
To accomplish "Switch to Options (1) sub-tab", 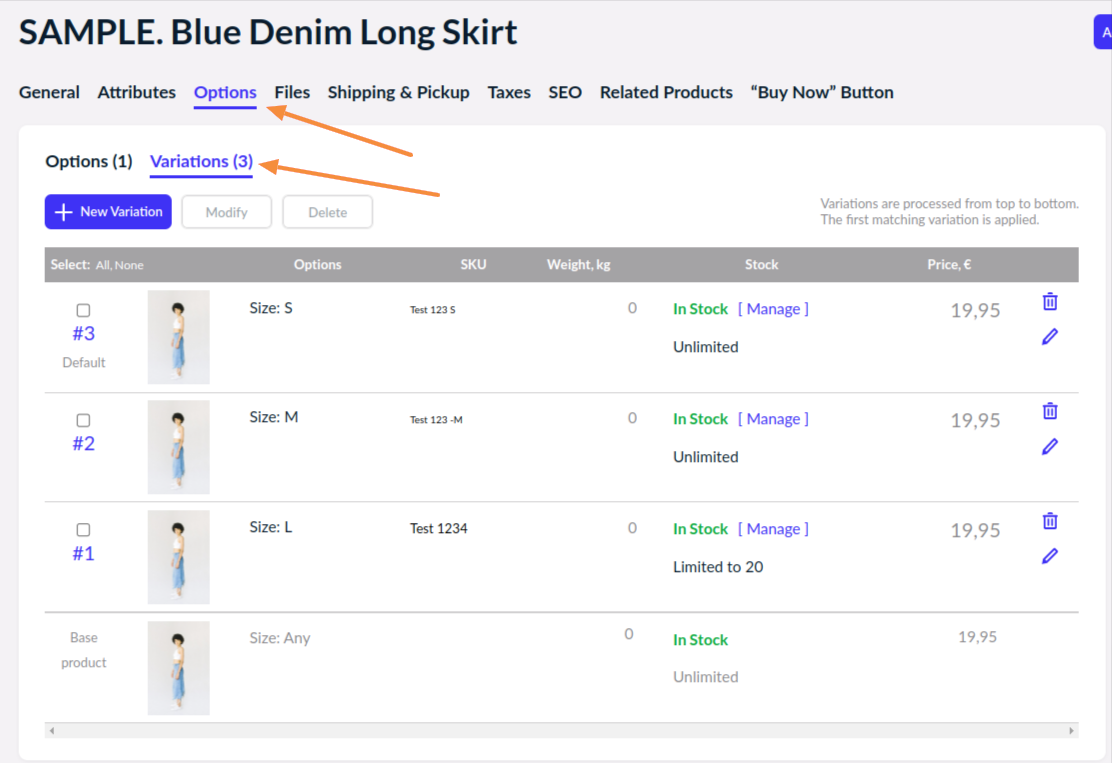I will tap(89, 161).
